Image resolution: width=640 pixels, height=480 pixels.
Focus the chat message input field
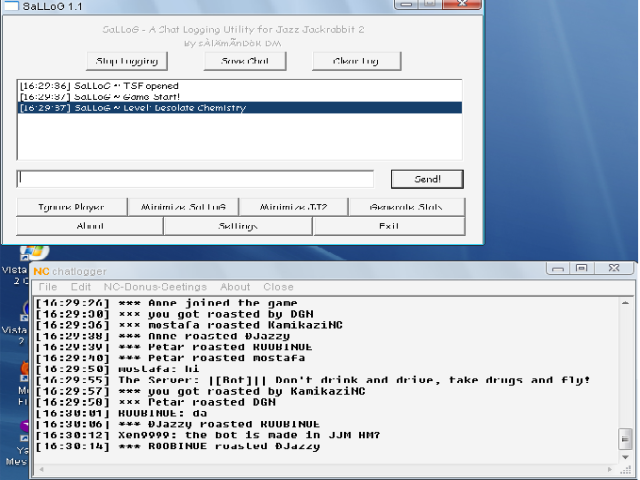195,179
